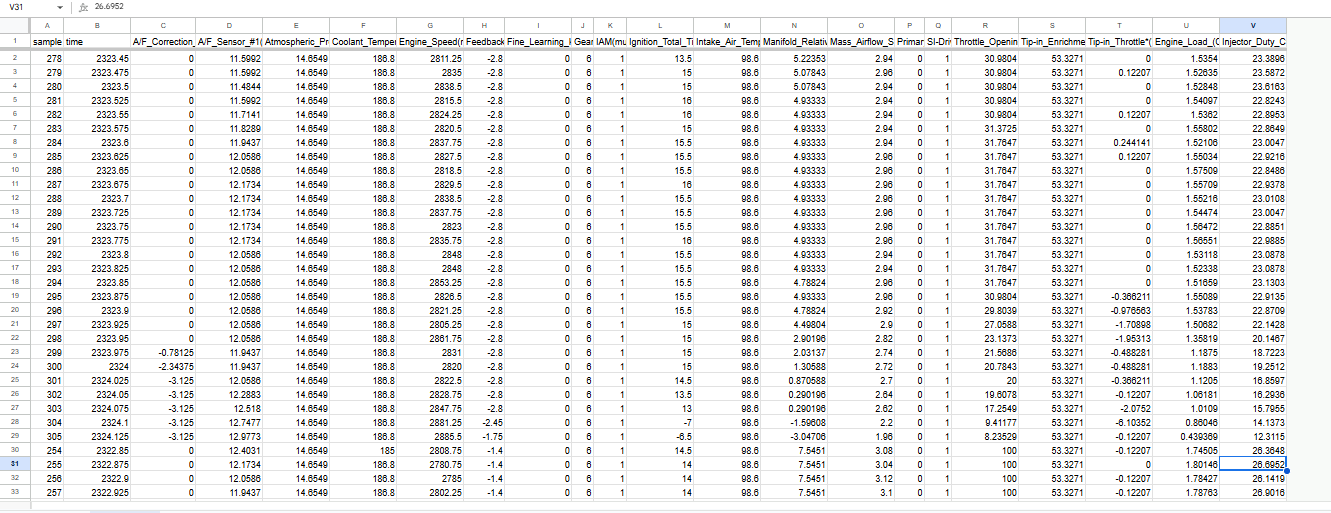
Task: Select row 31 header
Action: point(16,465)
